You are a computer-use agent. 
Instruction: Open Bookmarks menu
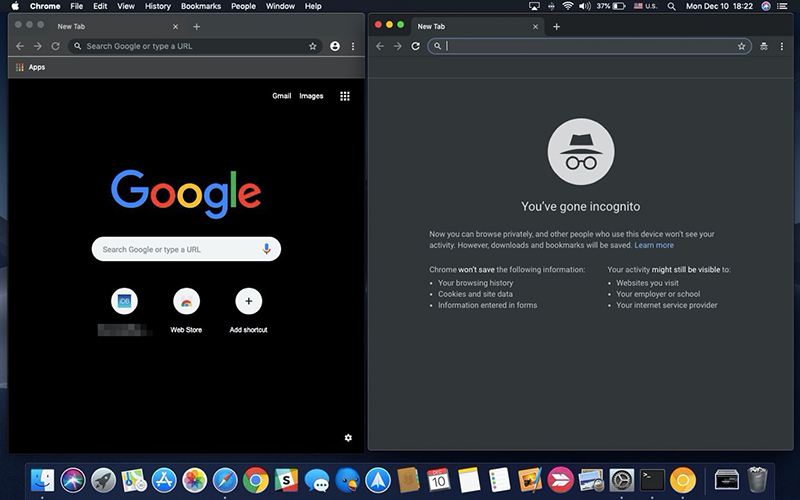pyautogui.click(x=201, y=6)
